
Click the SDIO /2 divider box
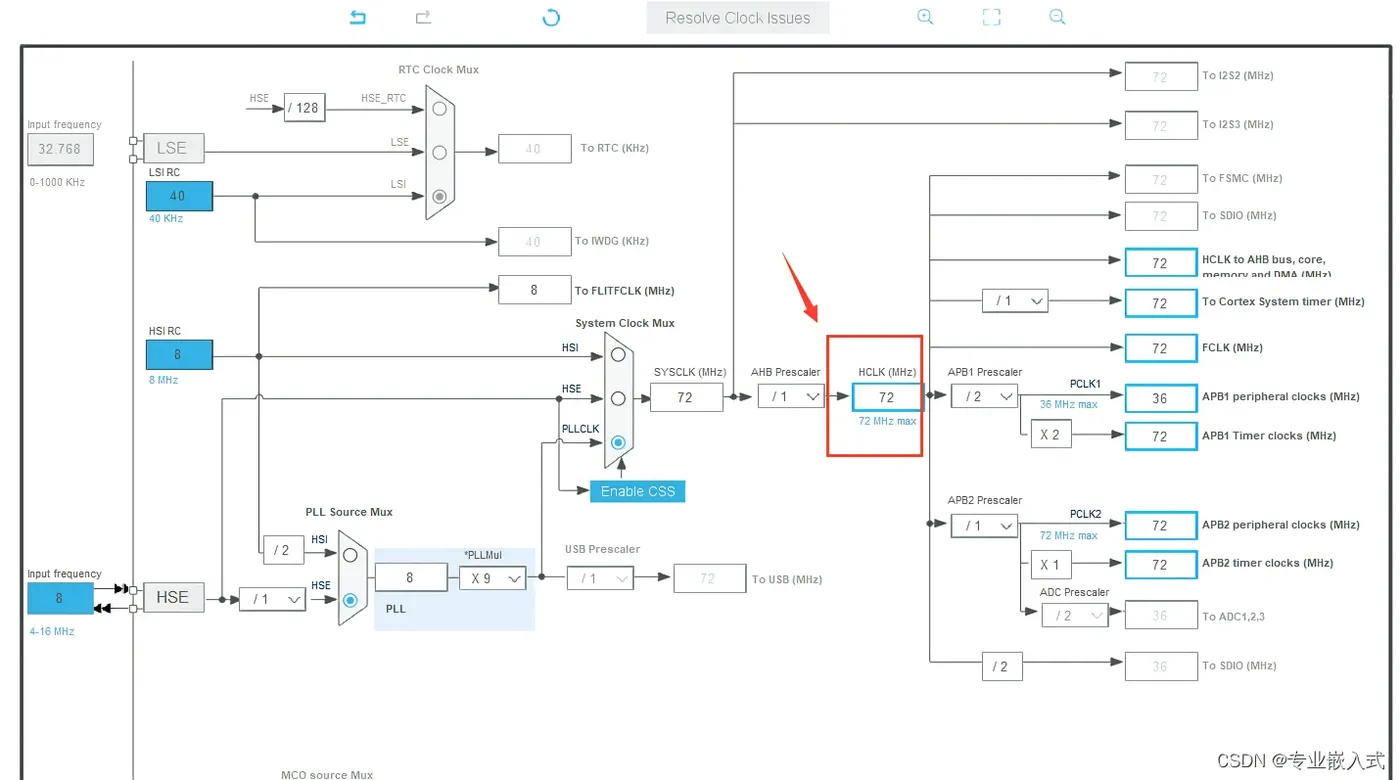pos(1001,666)
